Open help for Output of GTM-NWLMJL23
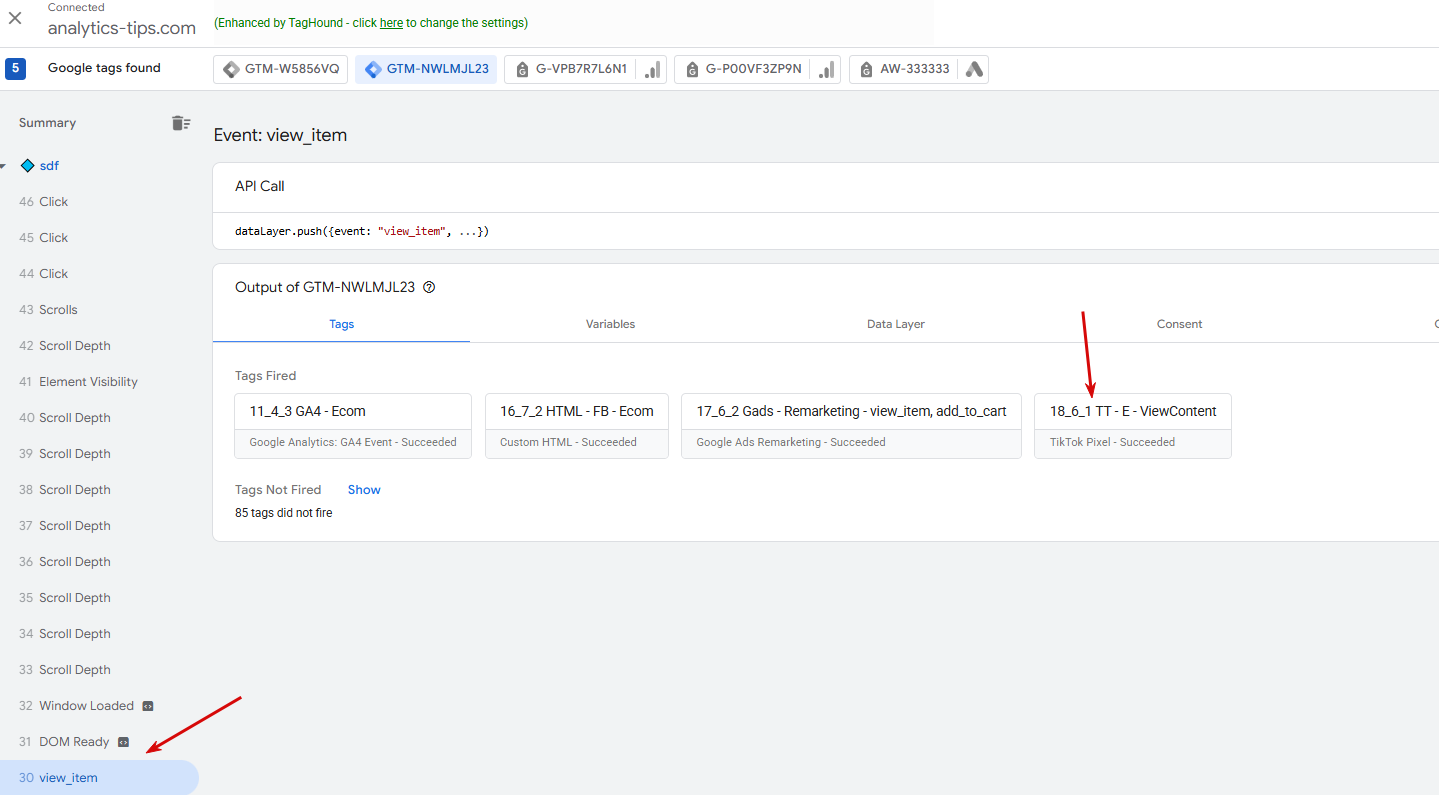Image resolution: width=1439 pixels, height=795 pixels. [429, 287]
